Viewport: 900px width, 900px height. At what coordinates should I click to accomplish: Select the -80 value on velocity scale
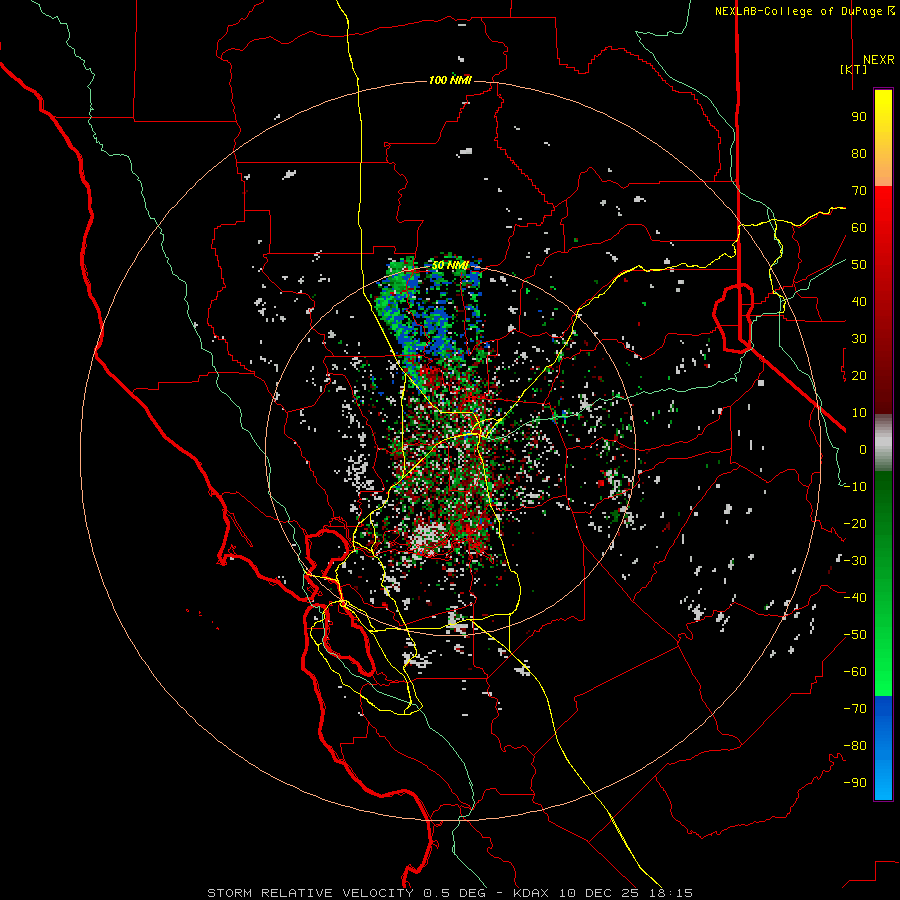pyautogui.click(x=855, y=746)
